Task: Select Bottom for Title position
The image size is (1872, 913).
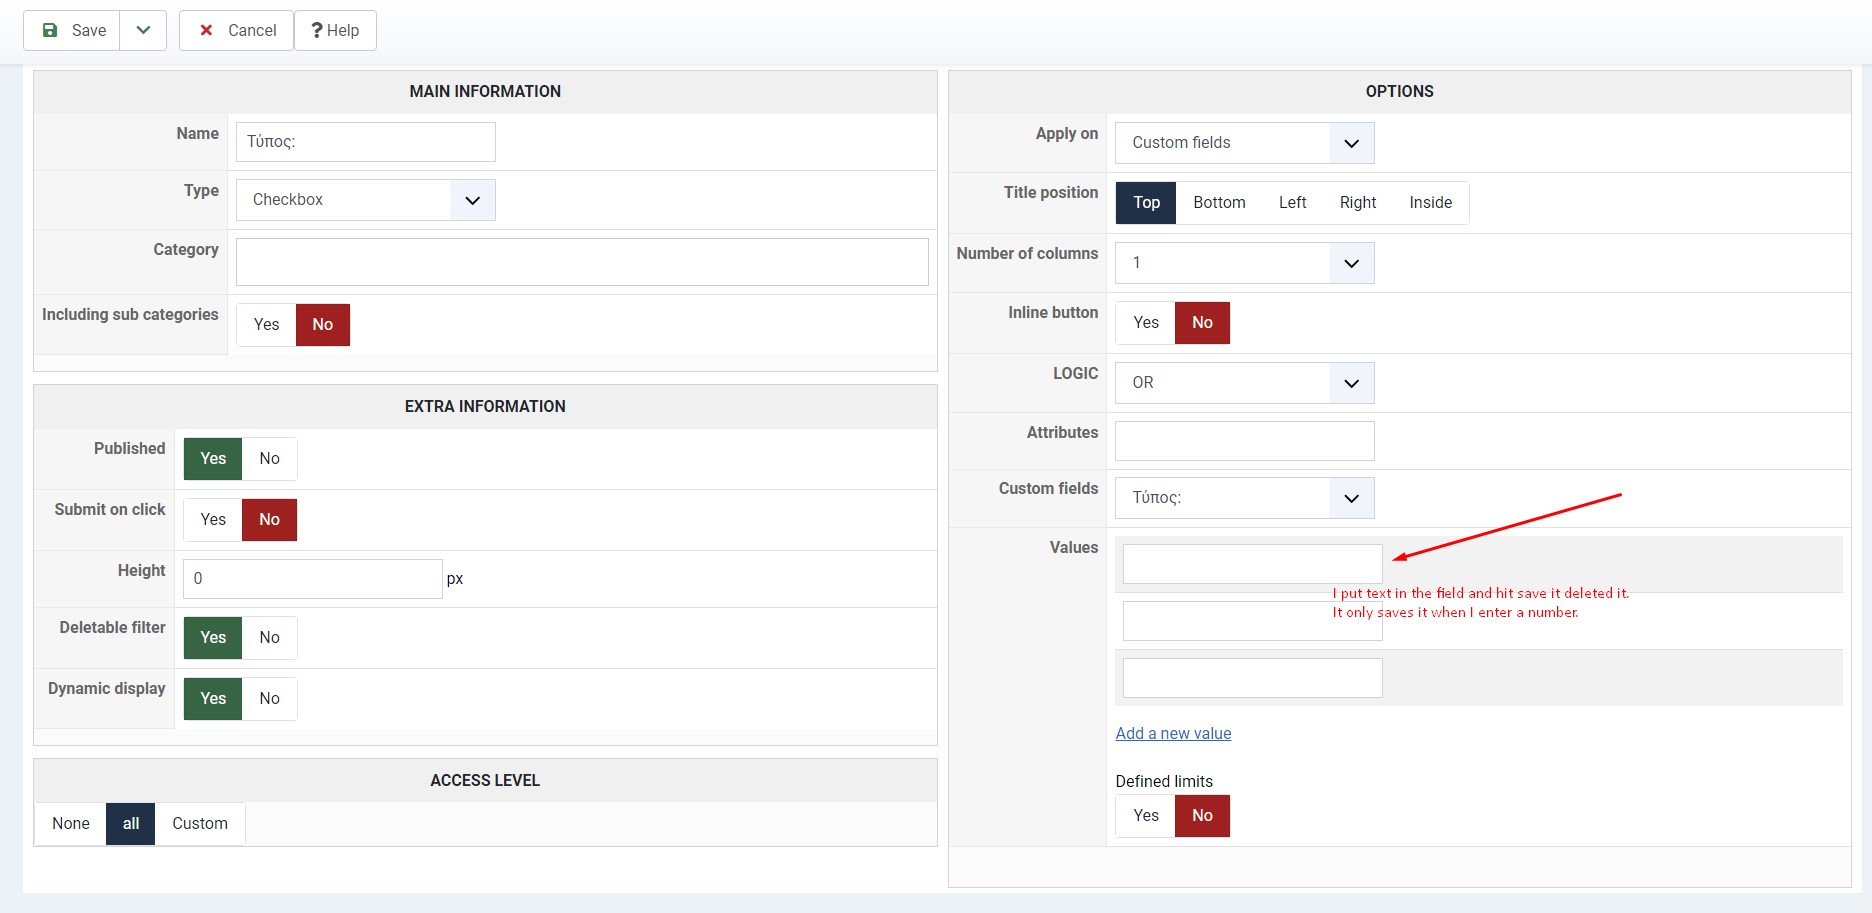Action: coord(1219,202)
